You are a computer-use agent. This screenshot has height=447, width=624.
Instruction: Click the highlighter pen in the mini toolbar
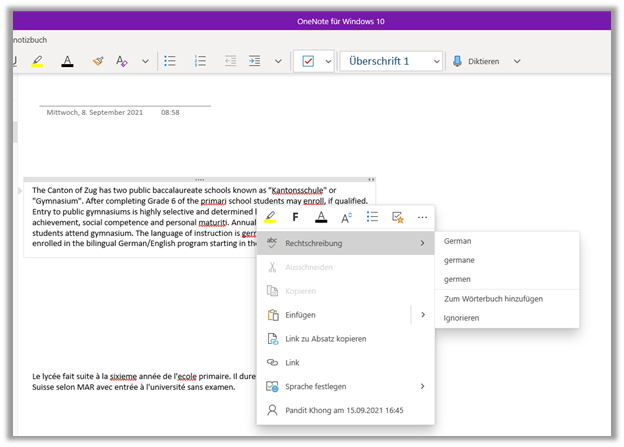click(x=270, y=217)
